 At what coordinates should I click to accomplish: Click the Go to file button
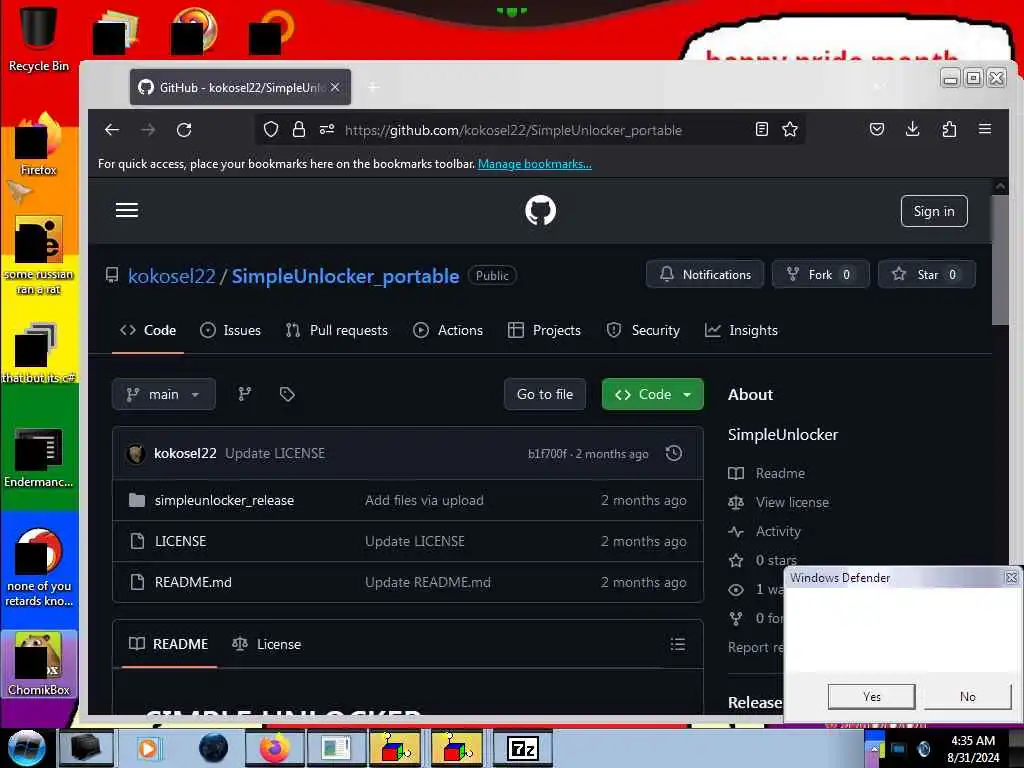(545, 394)
